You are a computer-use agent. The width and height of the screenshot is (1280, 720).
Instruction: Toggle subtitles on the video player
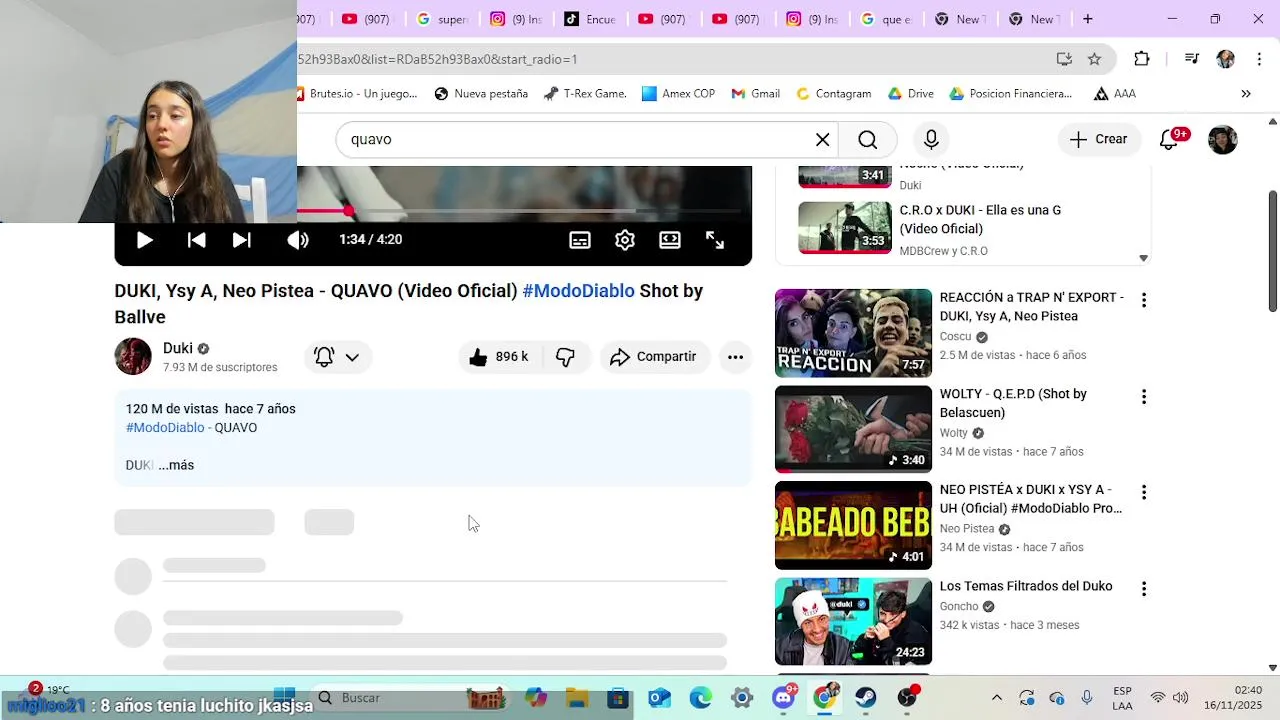click(580, 240)
